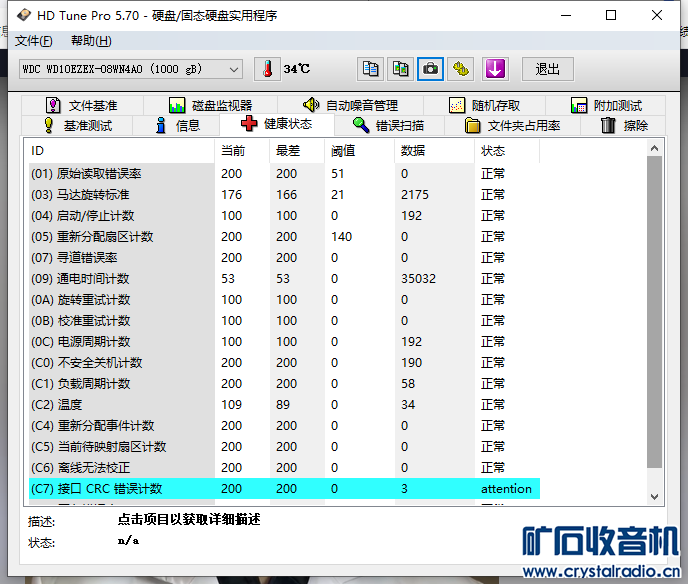Select row (03) 马达旋转标准

(x=284, y=195)
